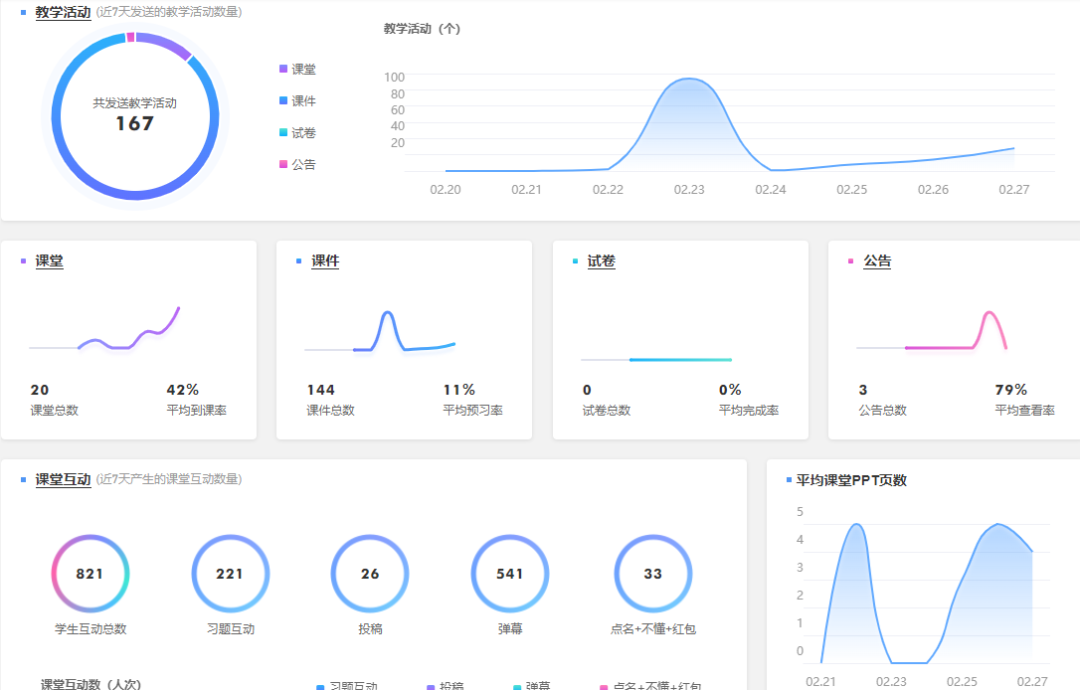Toggle the 课堂 legend item in the donut chart
The width and height of the screenshot is (1080, 690).
(x=298, y=69)
